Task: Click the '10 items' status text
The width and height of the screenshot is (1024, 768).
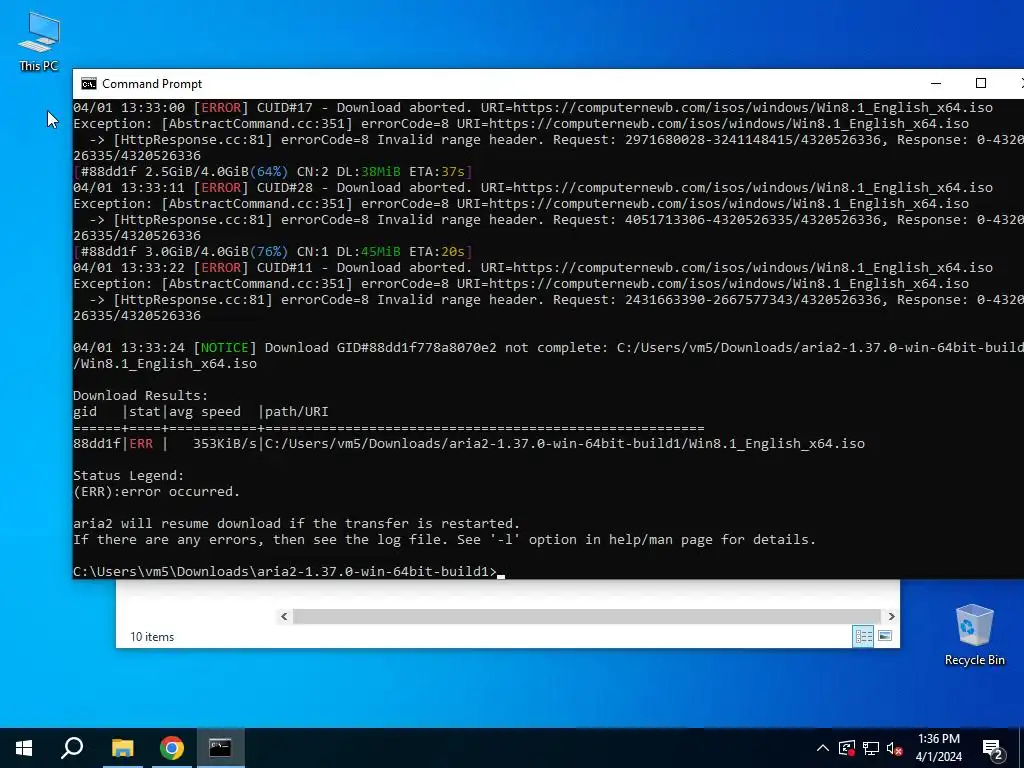Action: point(152,637)
